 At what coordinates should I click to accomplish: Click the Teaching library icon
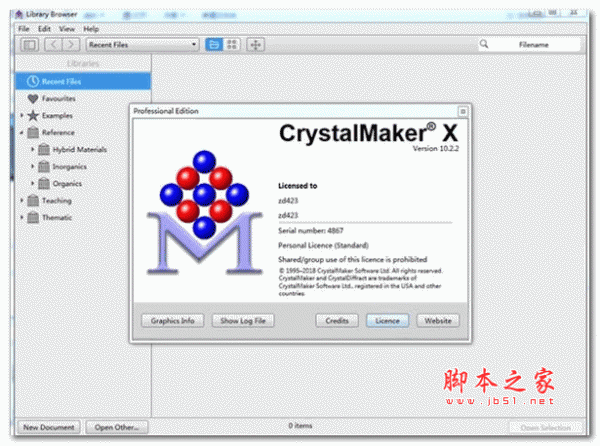coord(33,200)
